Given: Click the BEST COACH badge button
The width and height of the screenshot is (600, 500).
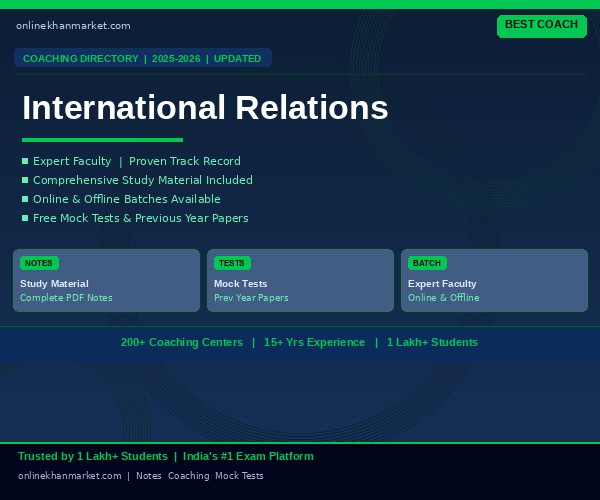Looking at the screenshot, I should tap(541, 26).
